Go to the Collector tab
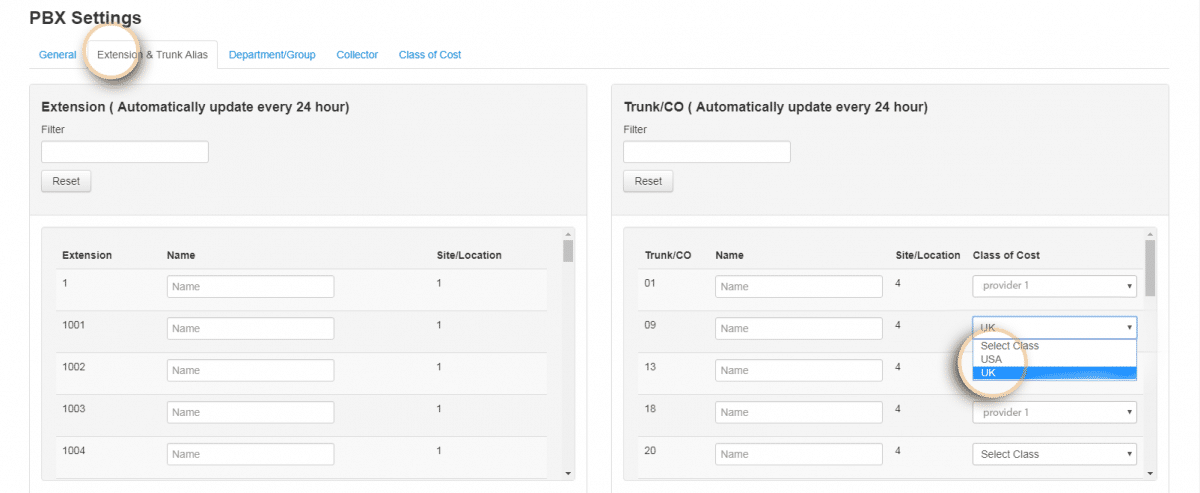This screenshot has height=493, width=1200. (x=357, y=55)
